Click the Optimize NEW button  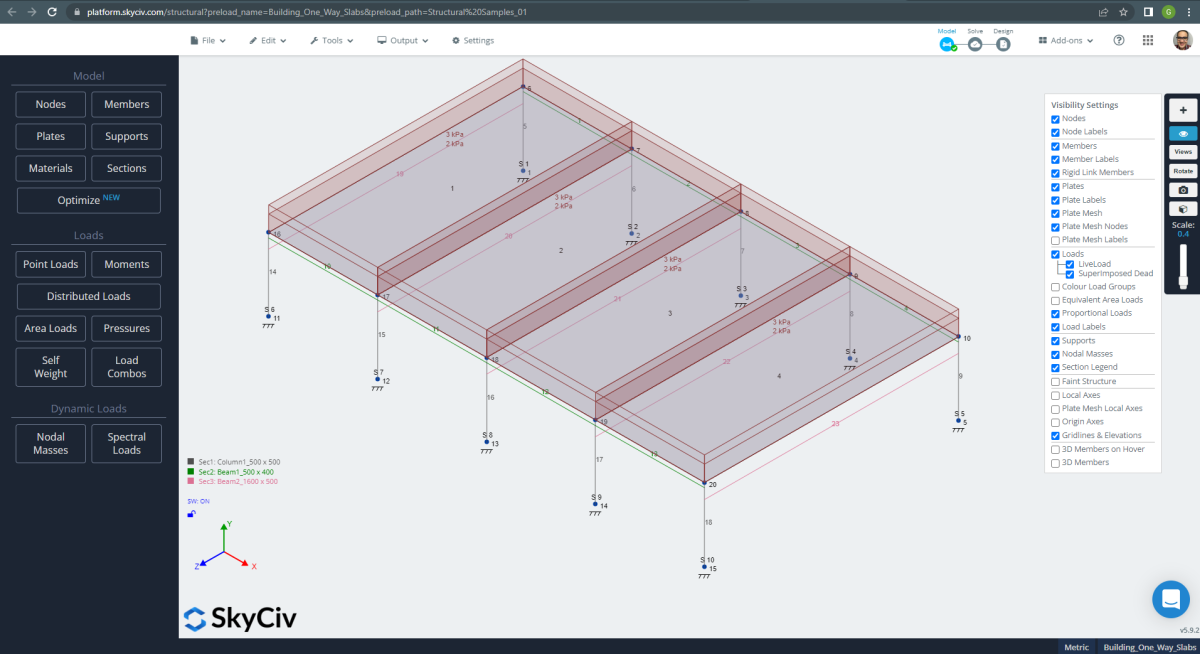pyautogui.click(x=88, y=200)
